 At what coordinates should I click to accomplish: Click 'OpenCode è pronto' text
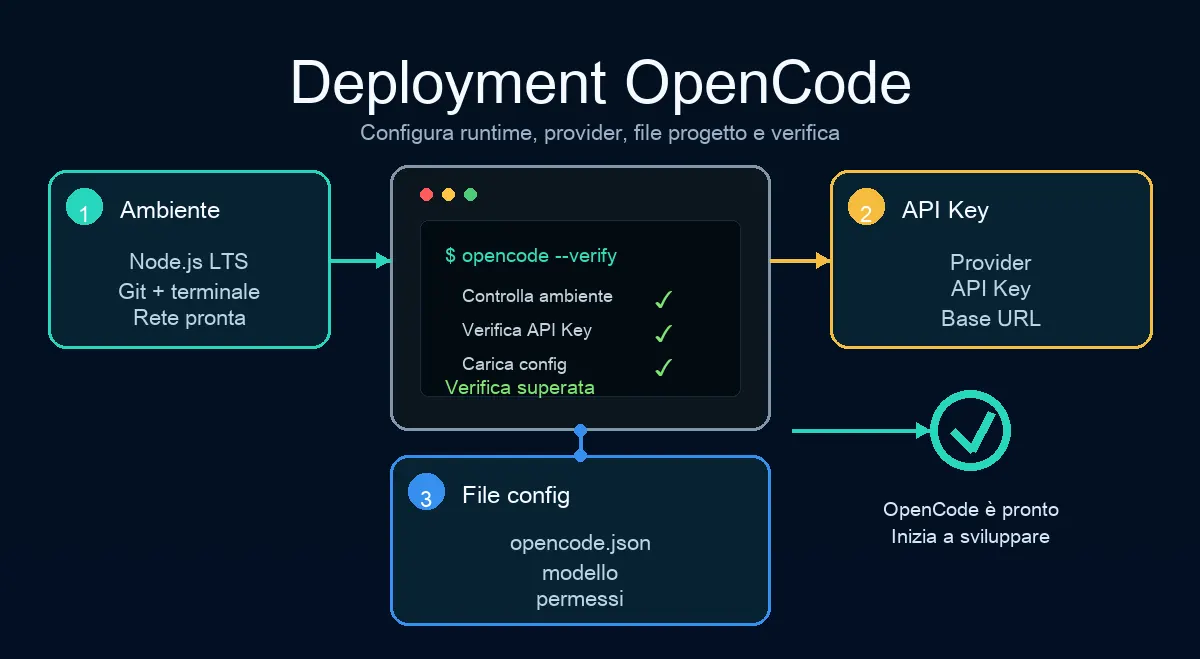pos(971,510)
